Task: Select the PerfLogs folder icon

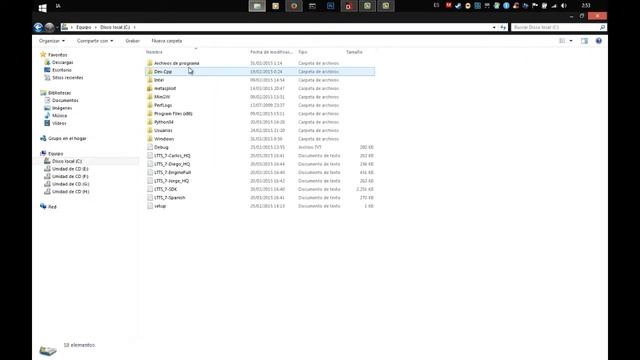Action: 150,105
